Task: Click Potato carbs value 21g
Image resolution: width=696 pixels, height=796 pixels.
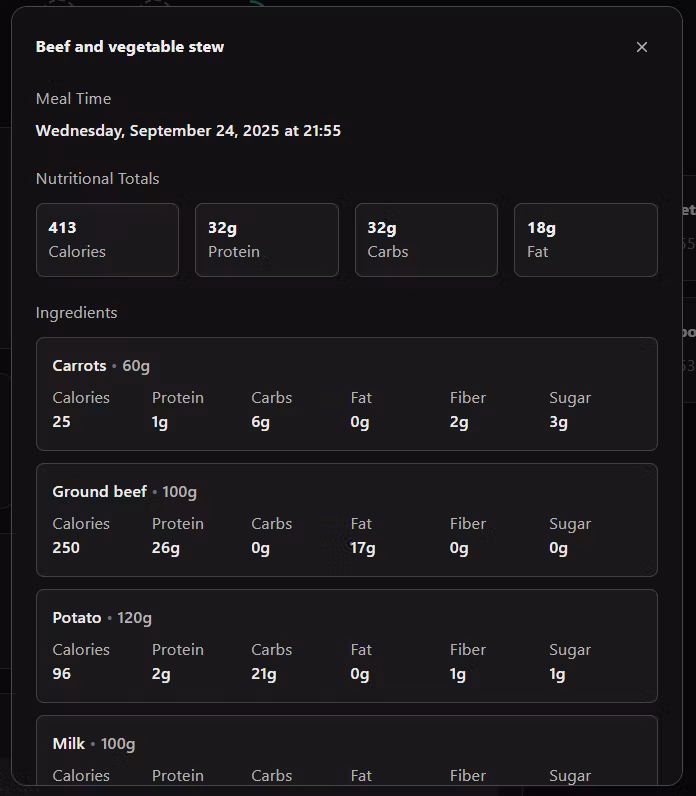Action: [264, 674]
